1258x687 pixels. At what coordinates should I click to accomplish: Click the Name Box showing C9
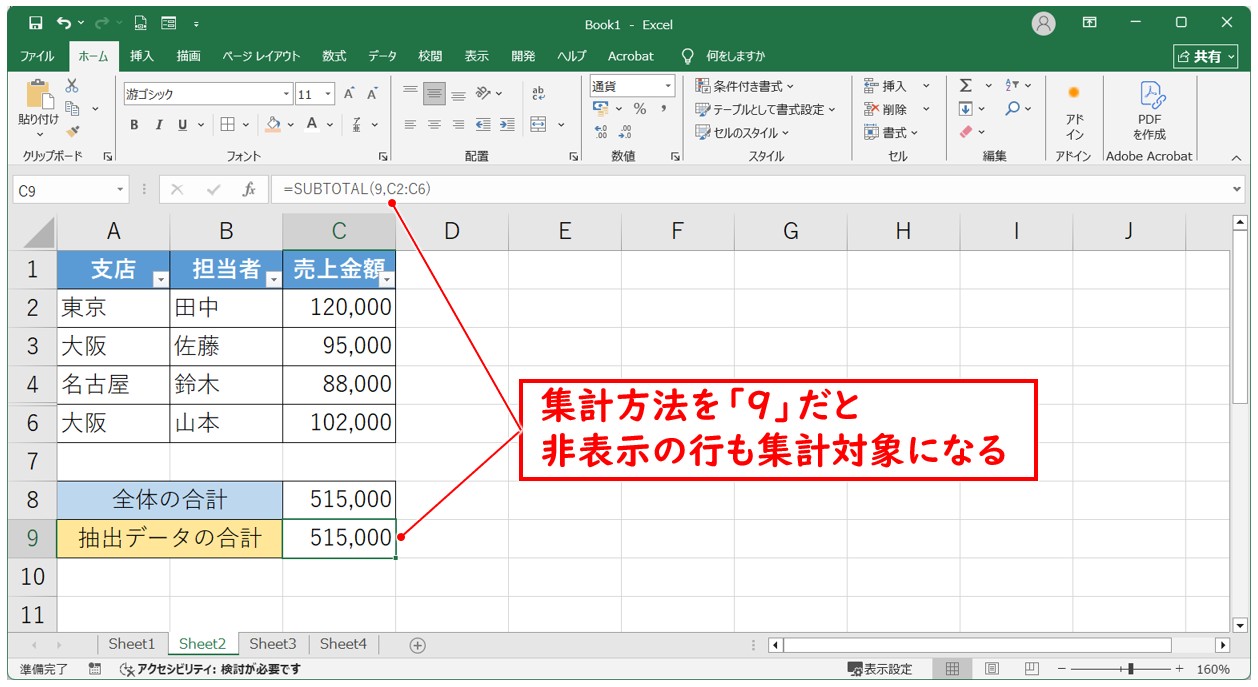(x=63, y=189)
